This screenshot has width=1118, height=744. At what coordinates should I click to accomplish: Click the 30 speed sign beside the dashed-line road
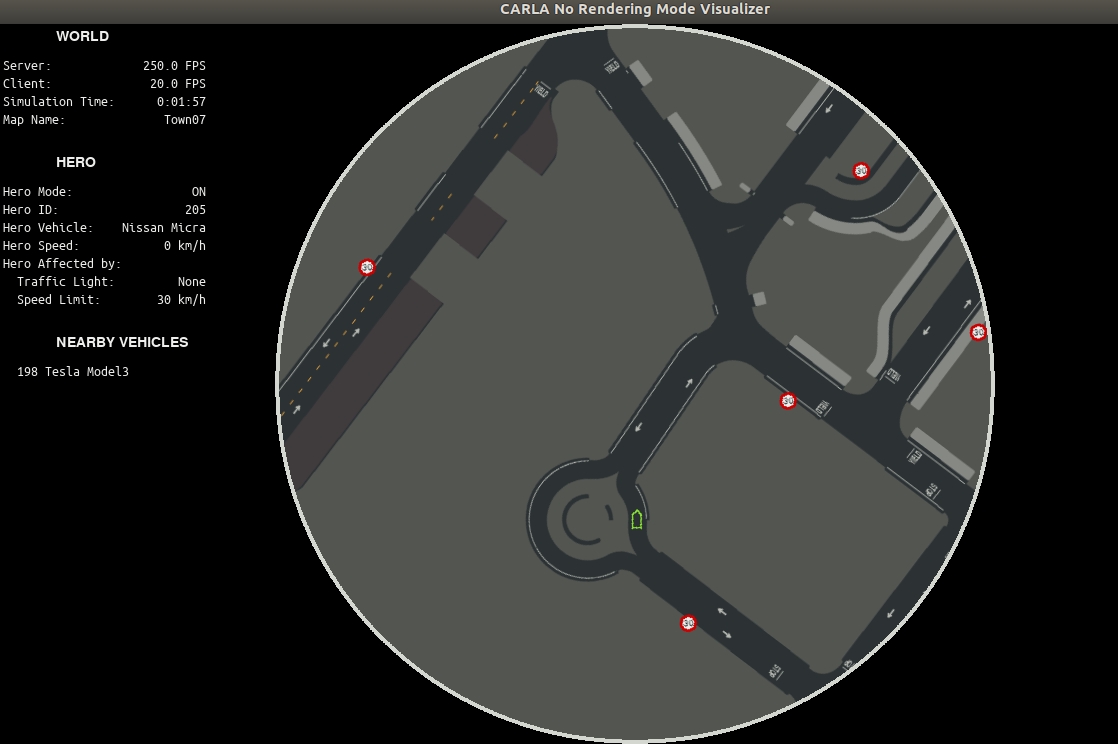point(367,267)
